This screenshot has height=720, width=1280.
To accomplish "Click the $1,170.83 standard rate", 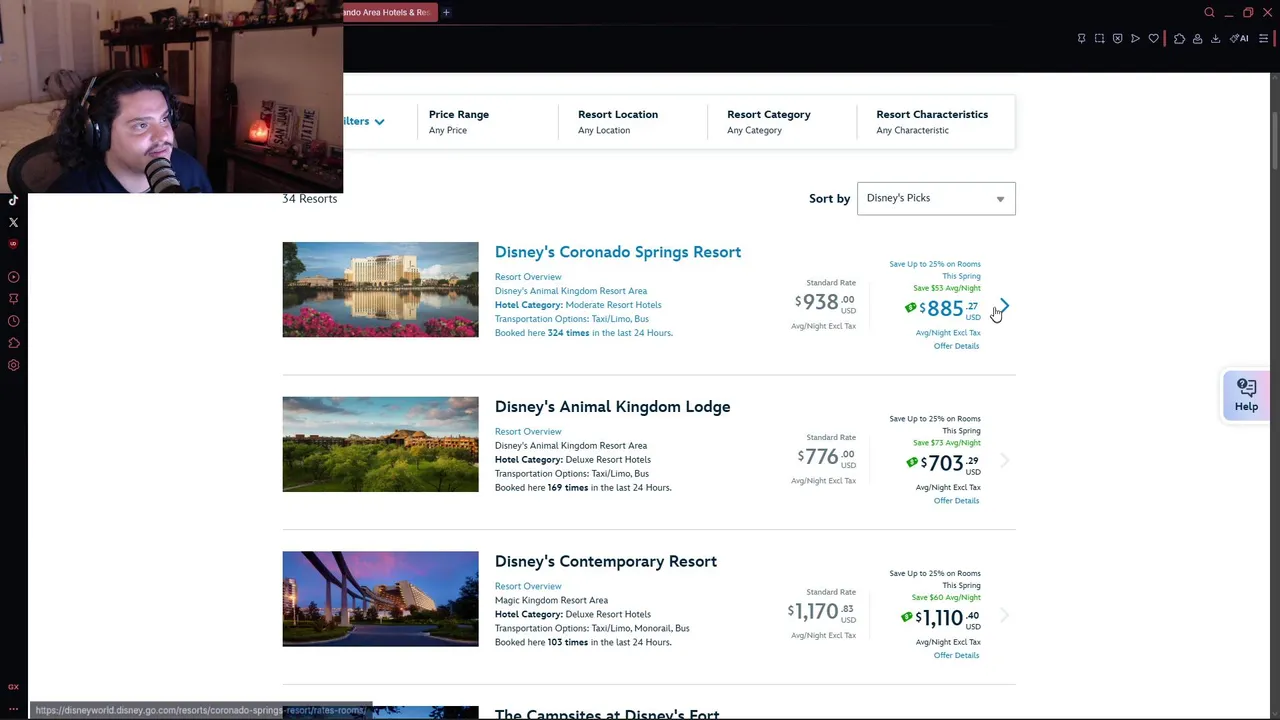I will point(822,611).
